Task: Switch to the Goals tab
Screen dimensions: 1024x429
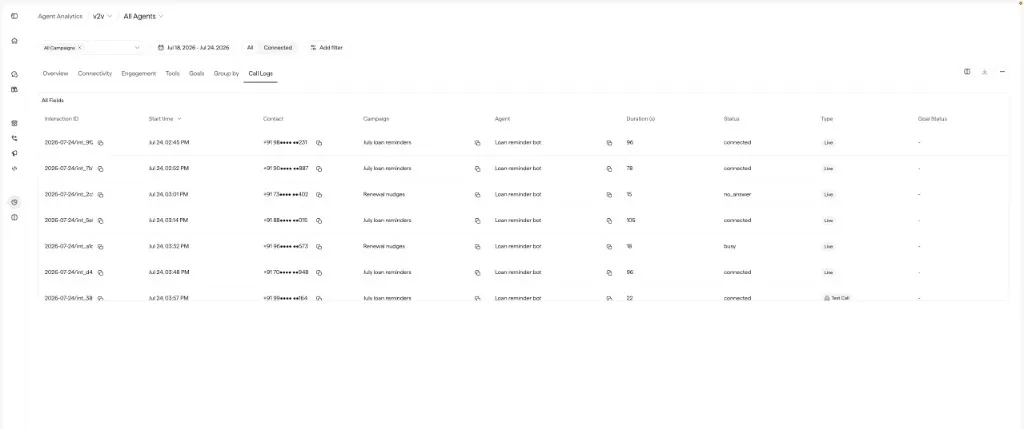Action: tap(197, 74)
